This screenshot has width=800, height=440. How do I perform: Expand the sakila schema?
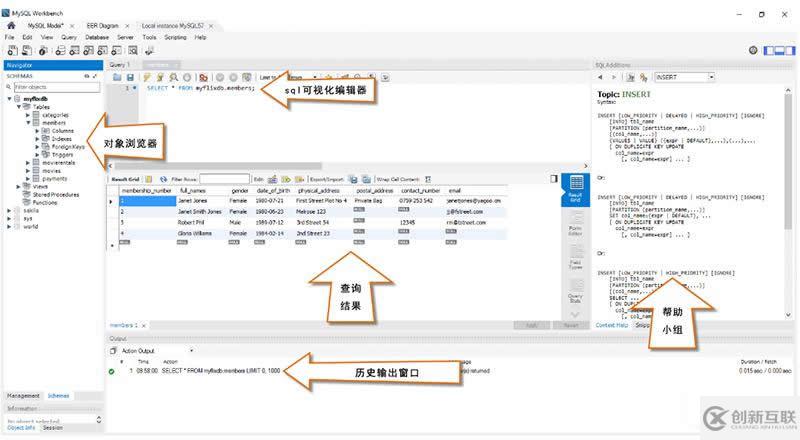tap(9, 210)
